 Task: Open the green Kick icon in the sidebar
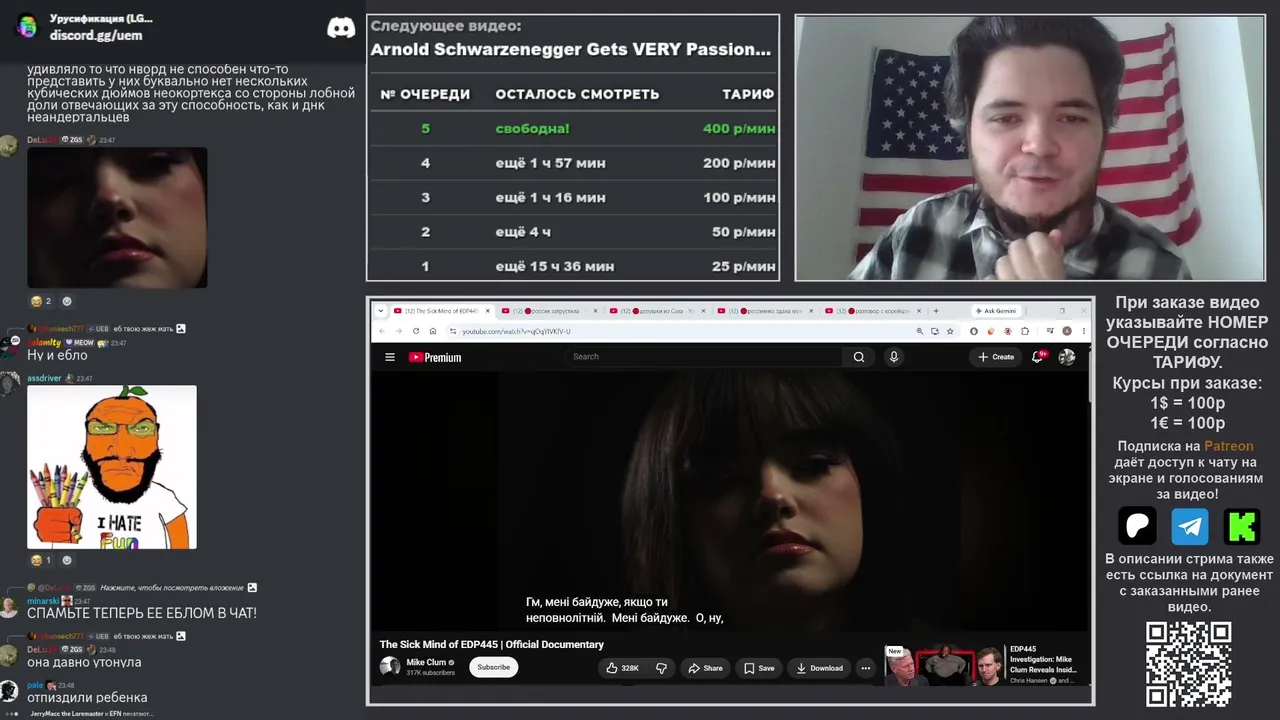(1242, 525)
